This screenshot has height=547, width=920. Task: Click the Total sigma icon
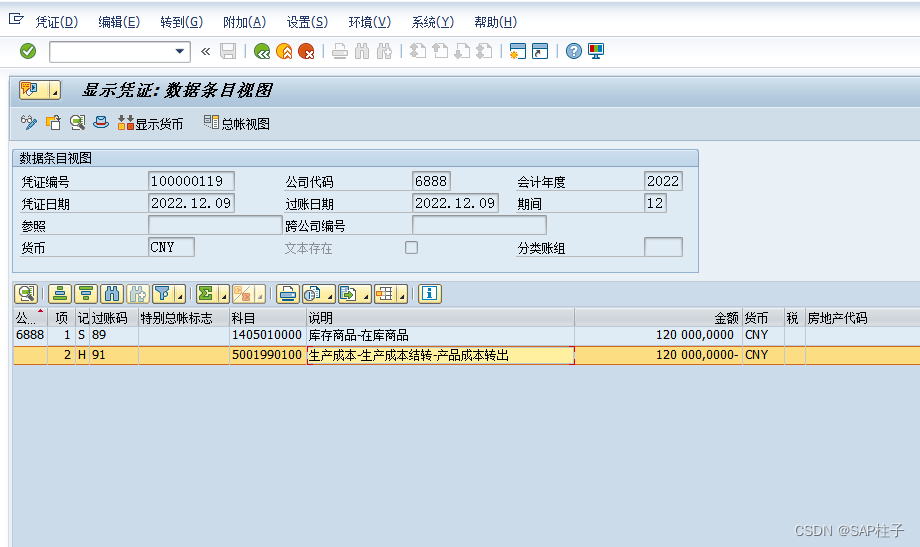[x=207, y=293]
